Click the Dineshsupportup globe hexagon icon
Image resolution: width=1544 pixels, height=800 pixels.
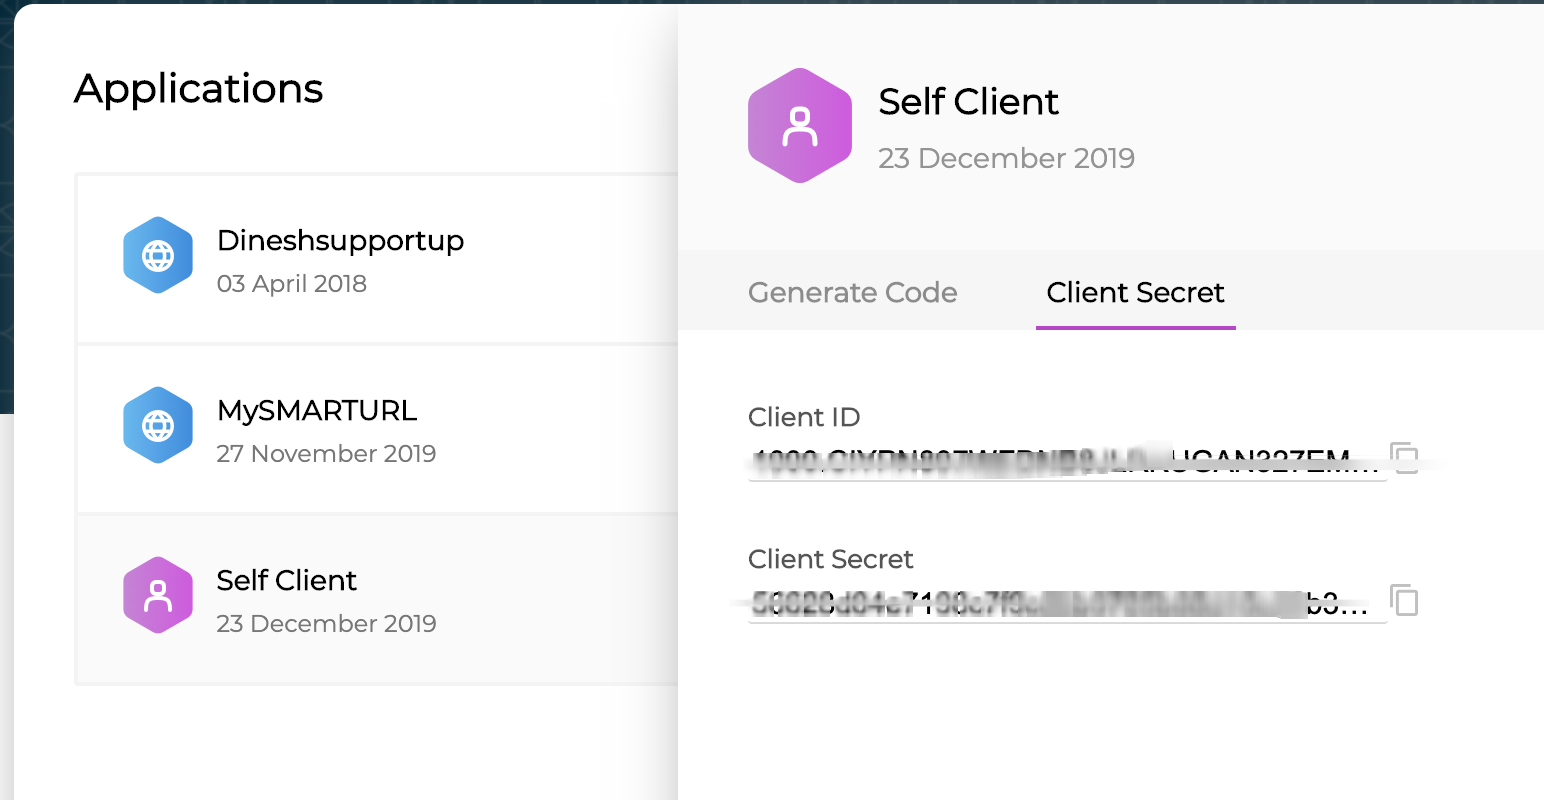click(x=158, y=256)
